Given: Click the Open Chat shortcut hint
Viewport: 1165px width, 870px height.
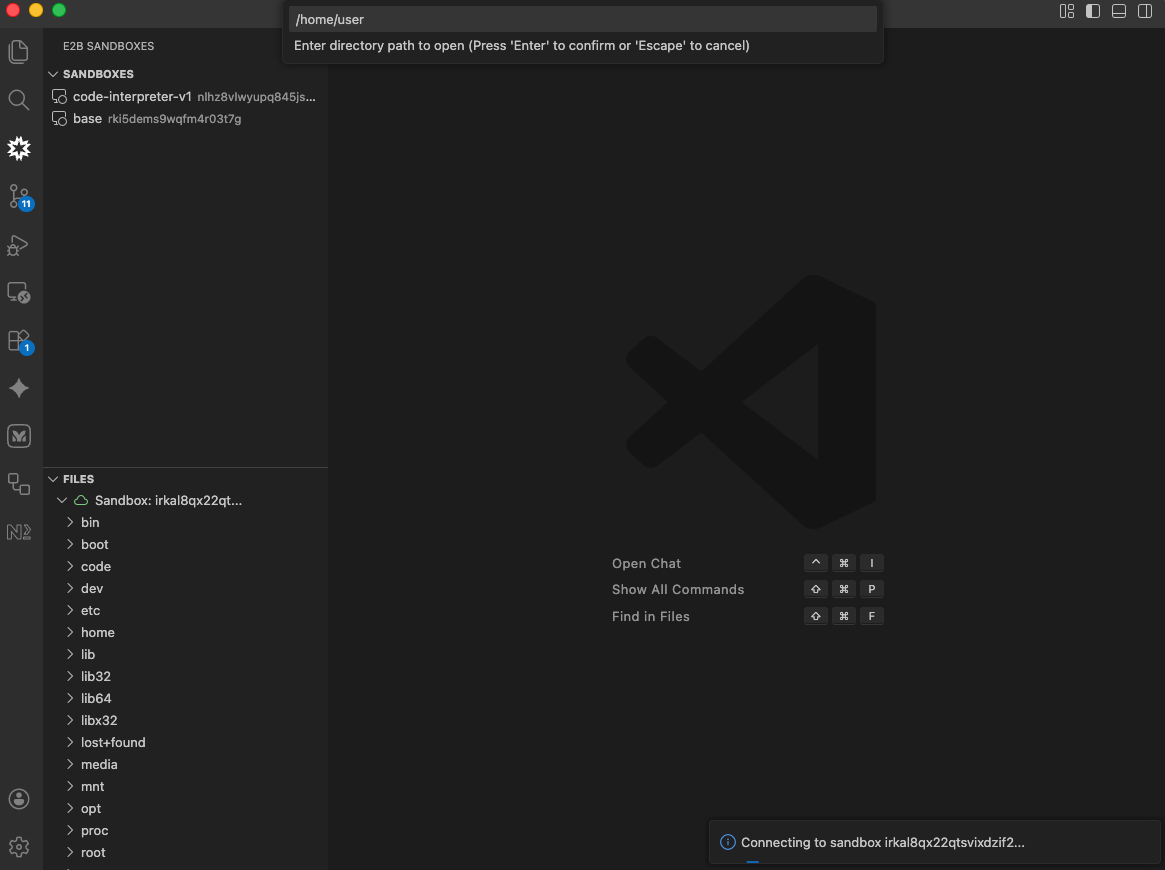Looking at the screenshot, I should tap(646, 563).
